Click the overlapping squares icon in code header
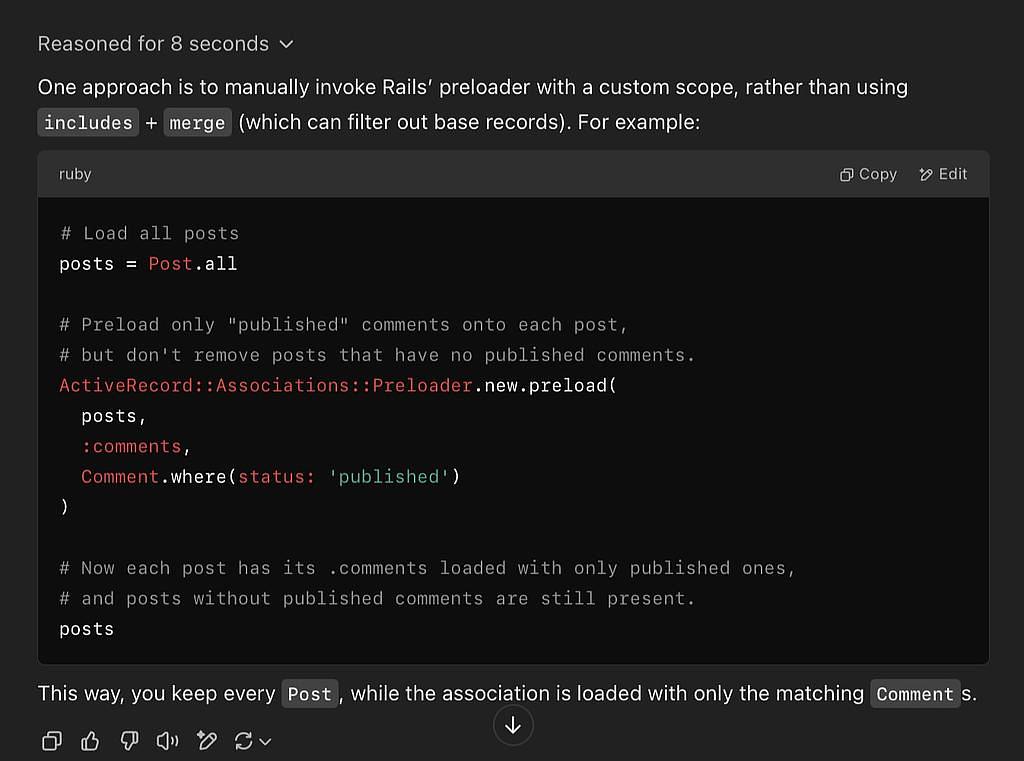Viewport: 1024px width, 761px height. pyautogui.click(x=847, y=174)
